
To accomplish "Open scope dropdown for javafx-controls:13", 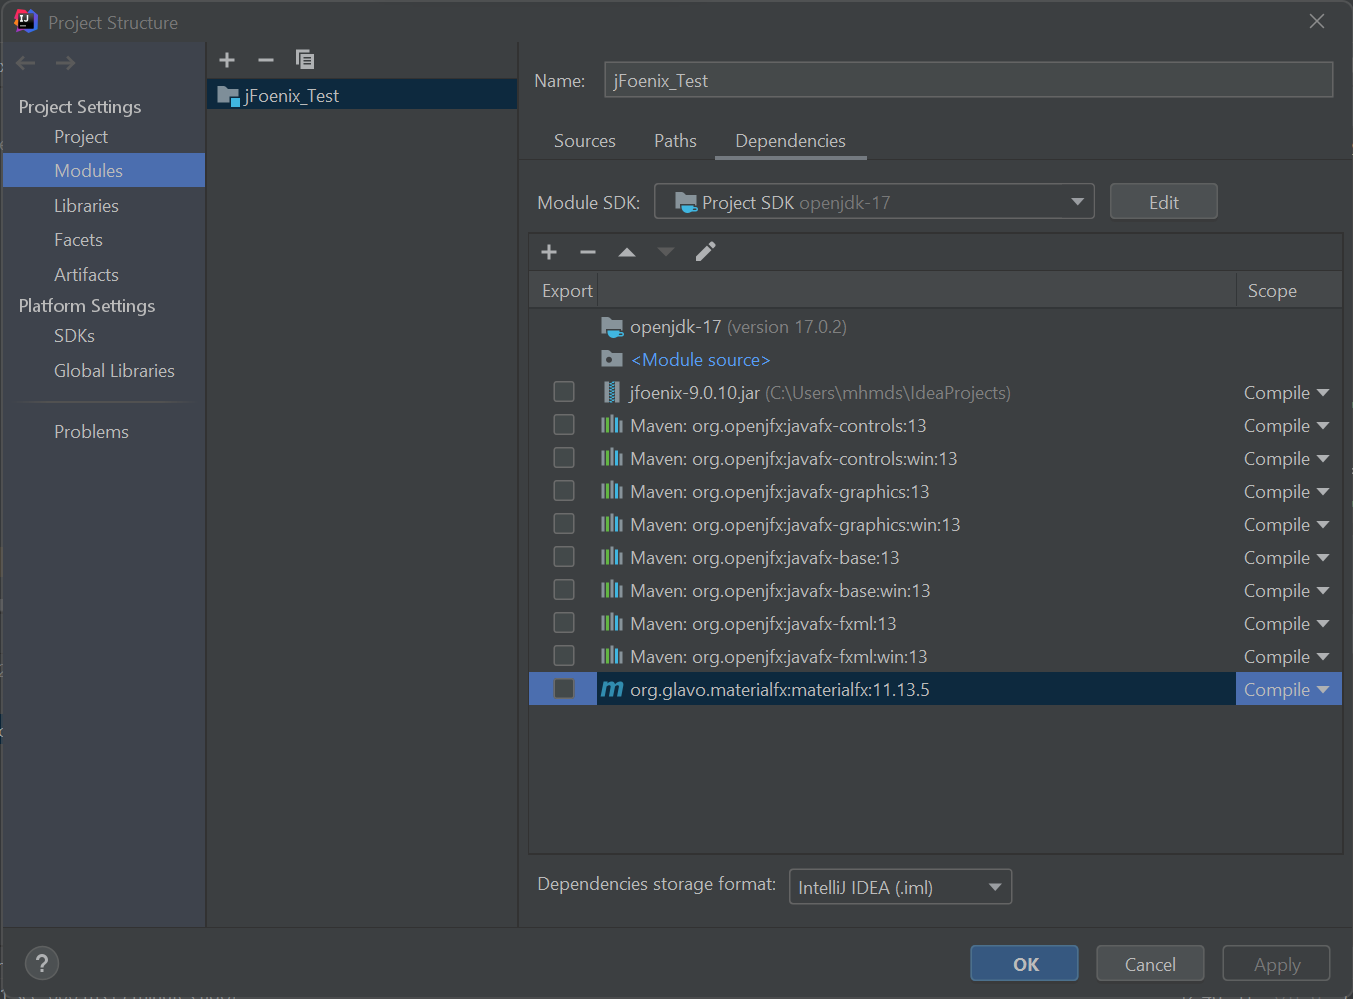I will 1286,426.
